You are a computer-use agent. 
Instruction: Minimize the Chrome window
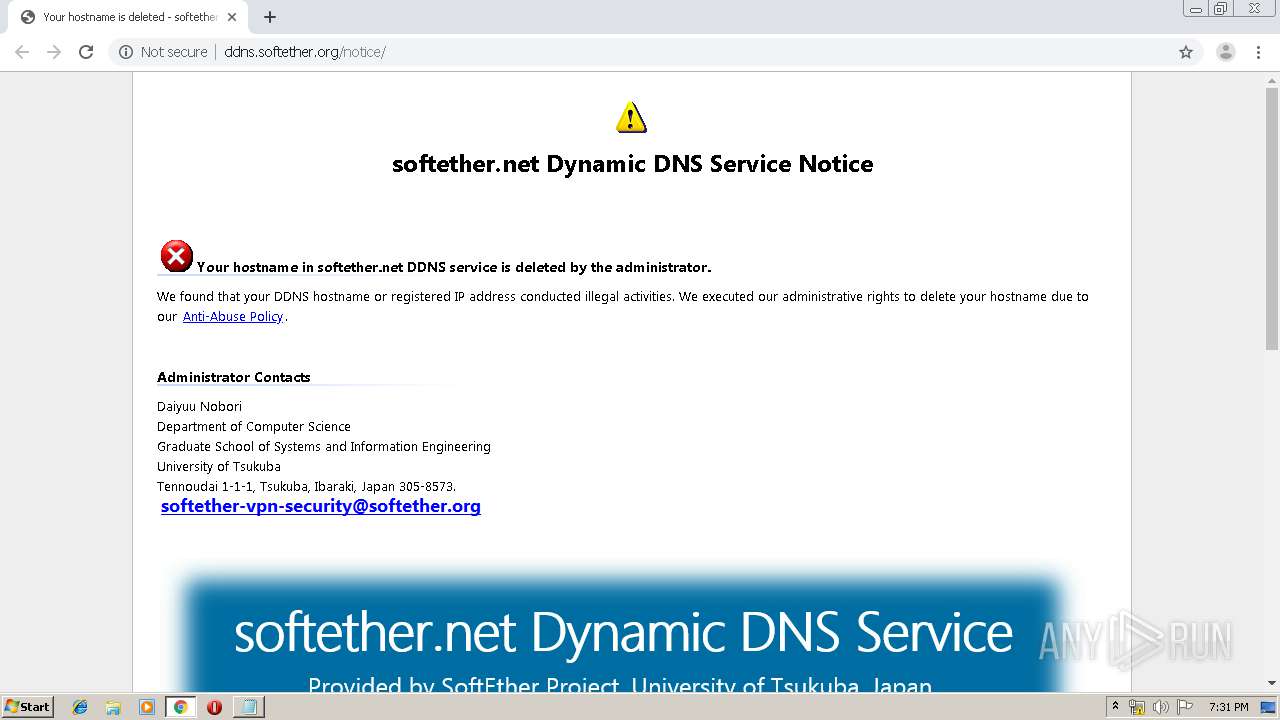1196,9
